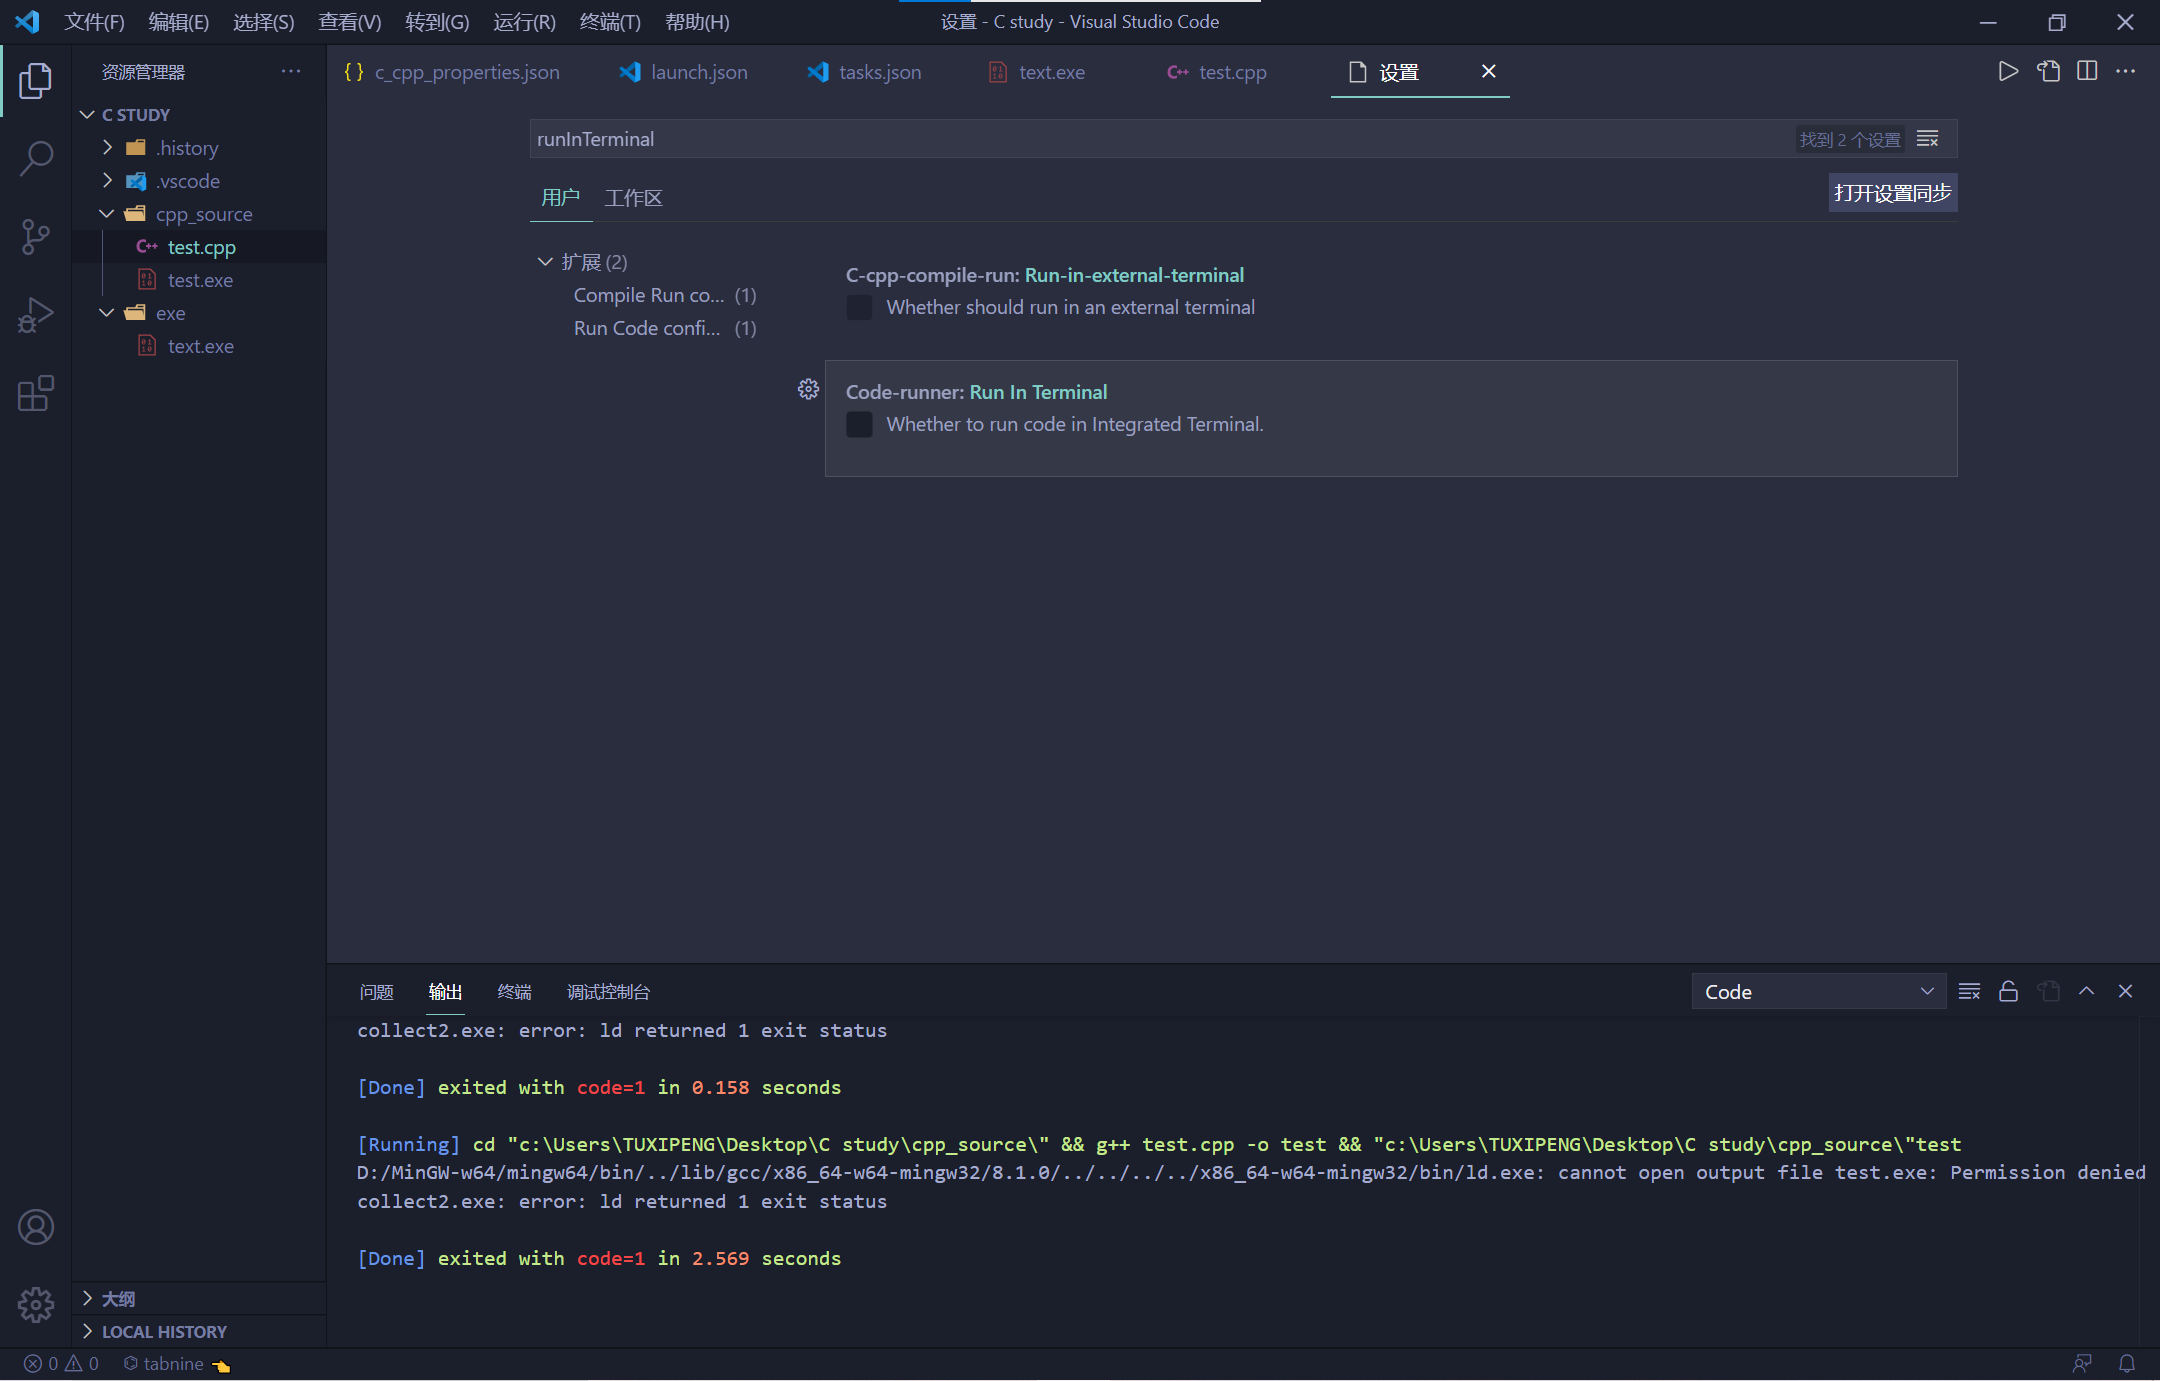Enable Code-runner Run In Terminal checkbox
The width and height of the screenshot is (2160, 1381).
[858, 424]
